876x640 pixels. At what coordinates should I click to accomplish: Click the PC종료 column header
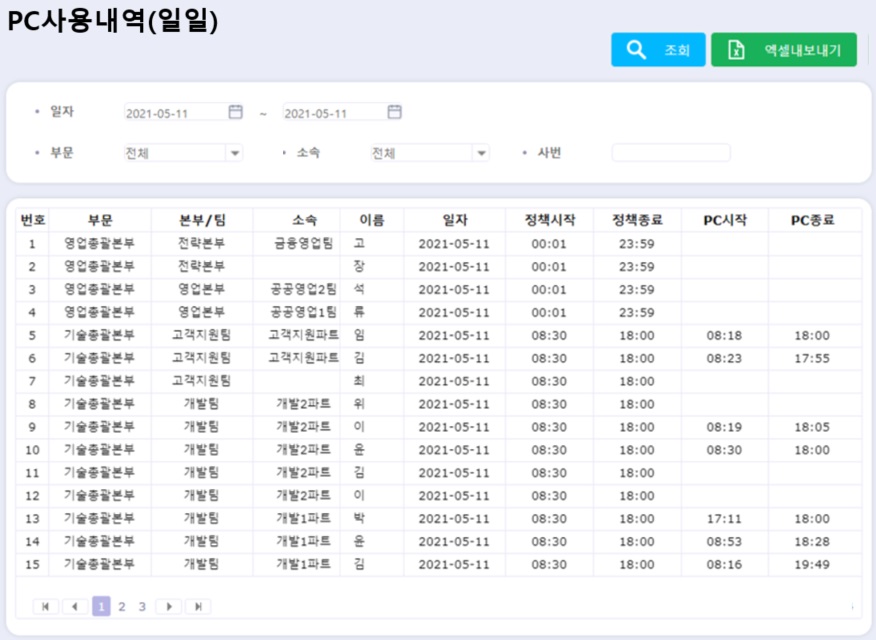tap(813, 220)
